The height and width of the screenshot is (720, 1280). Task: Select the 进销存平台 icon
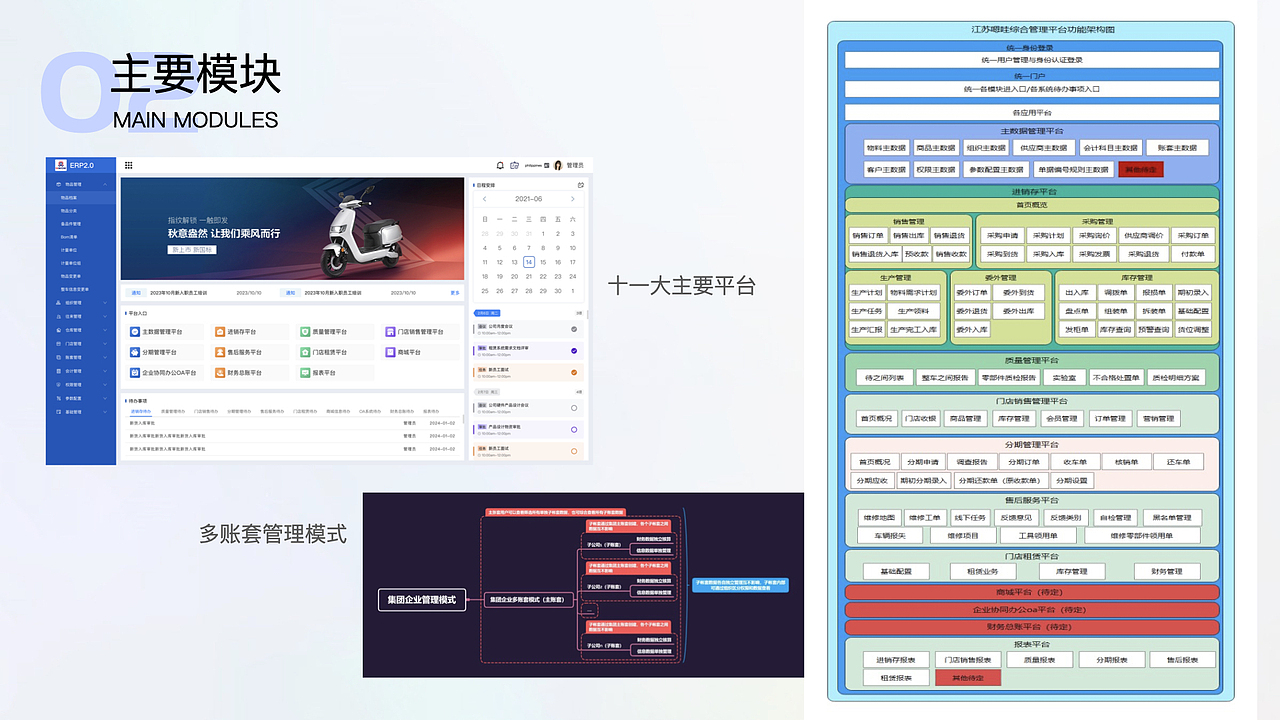[220, 331]
